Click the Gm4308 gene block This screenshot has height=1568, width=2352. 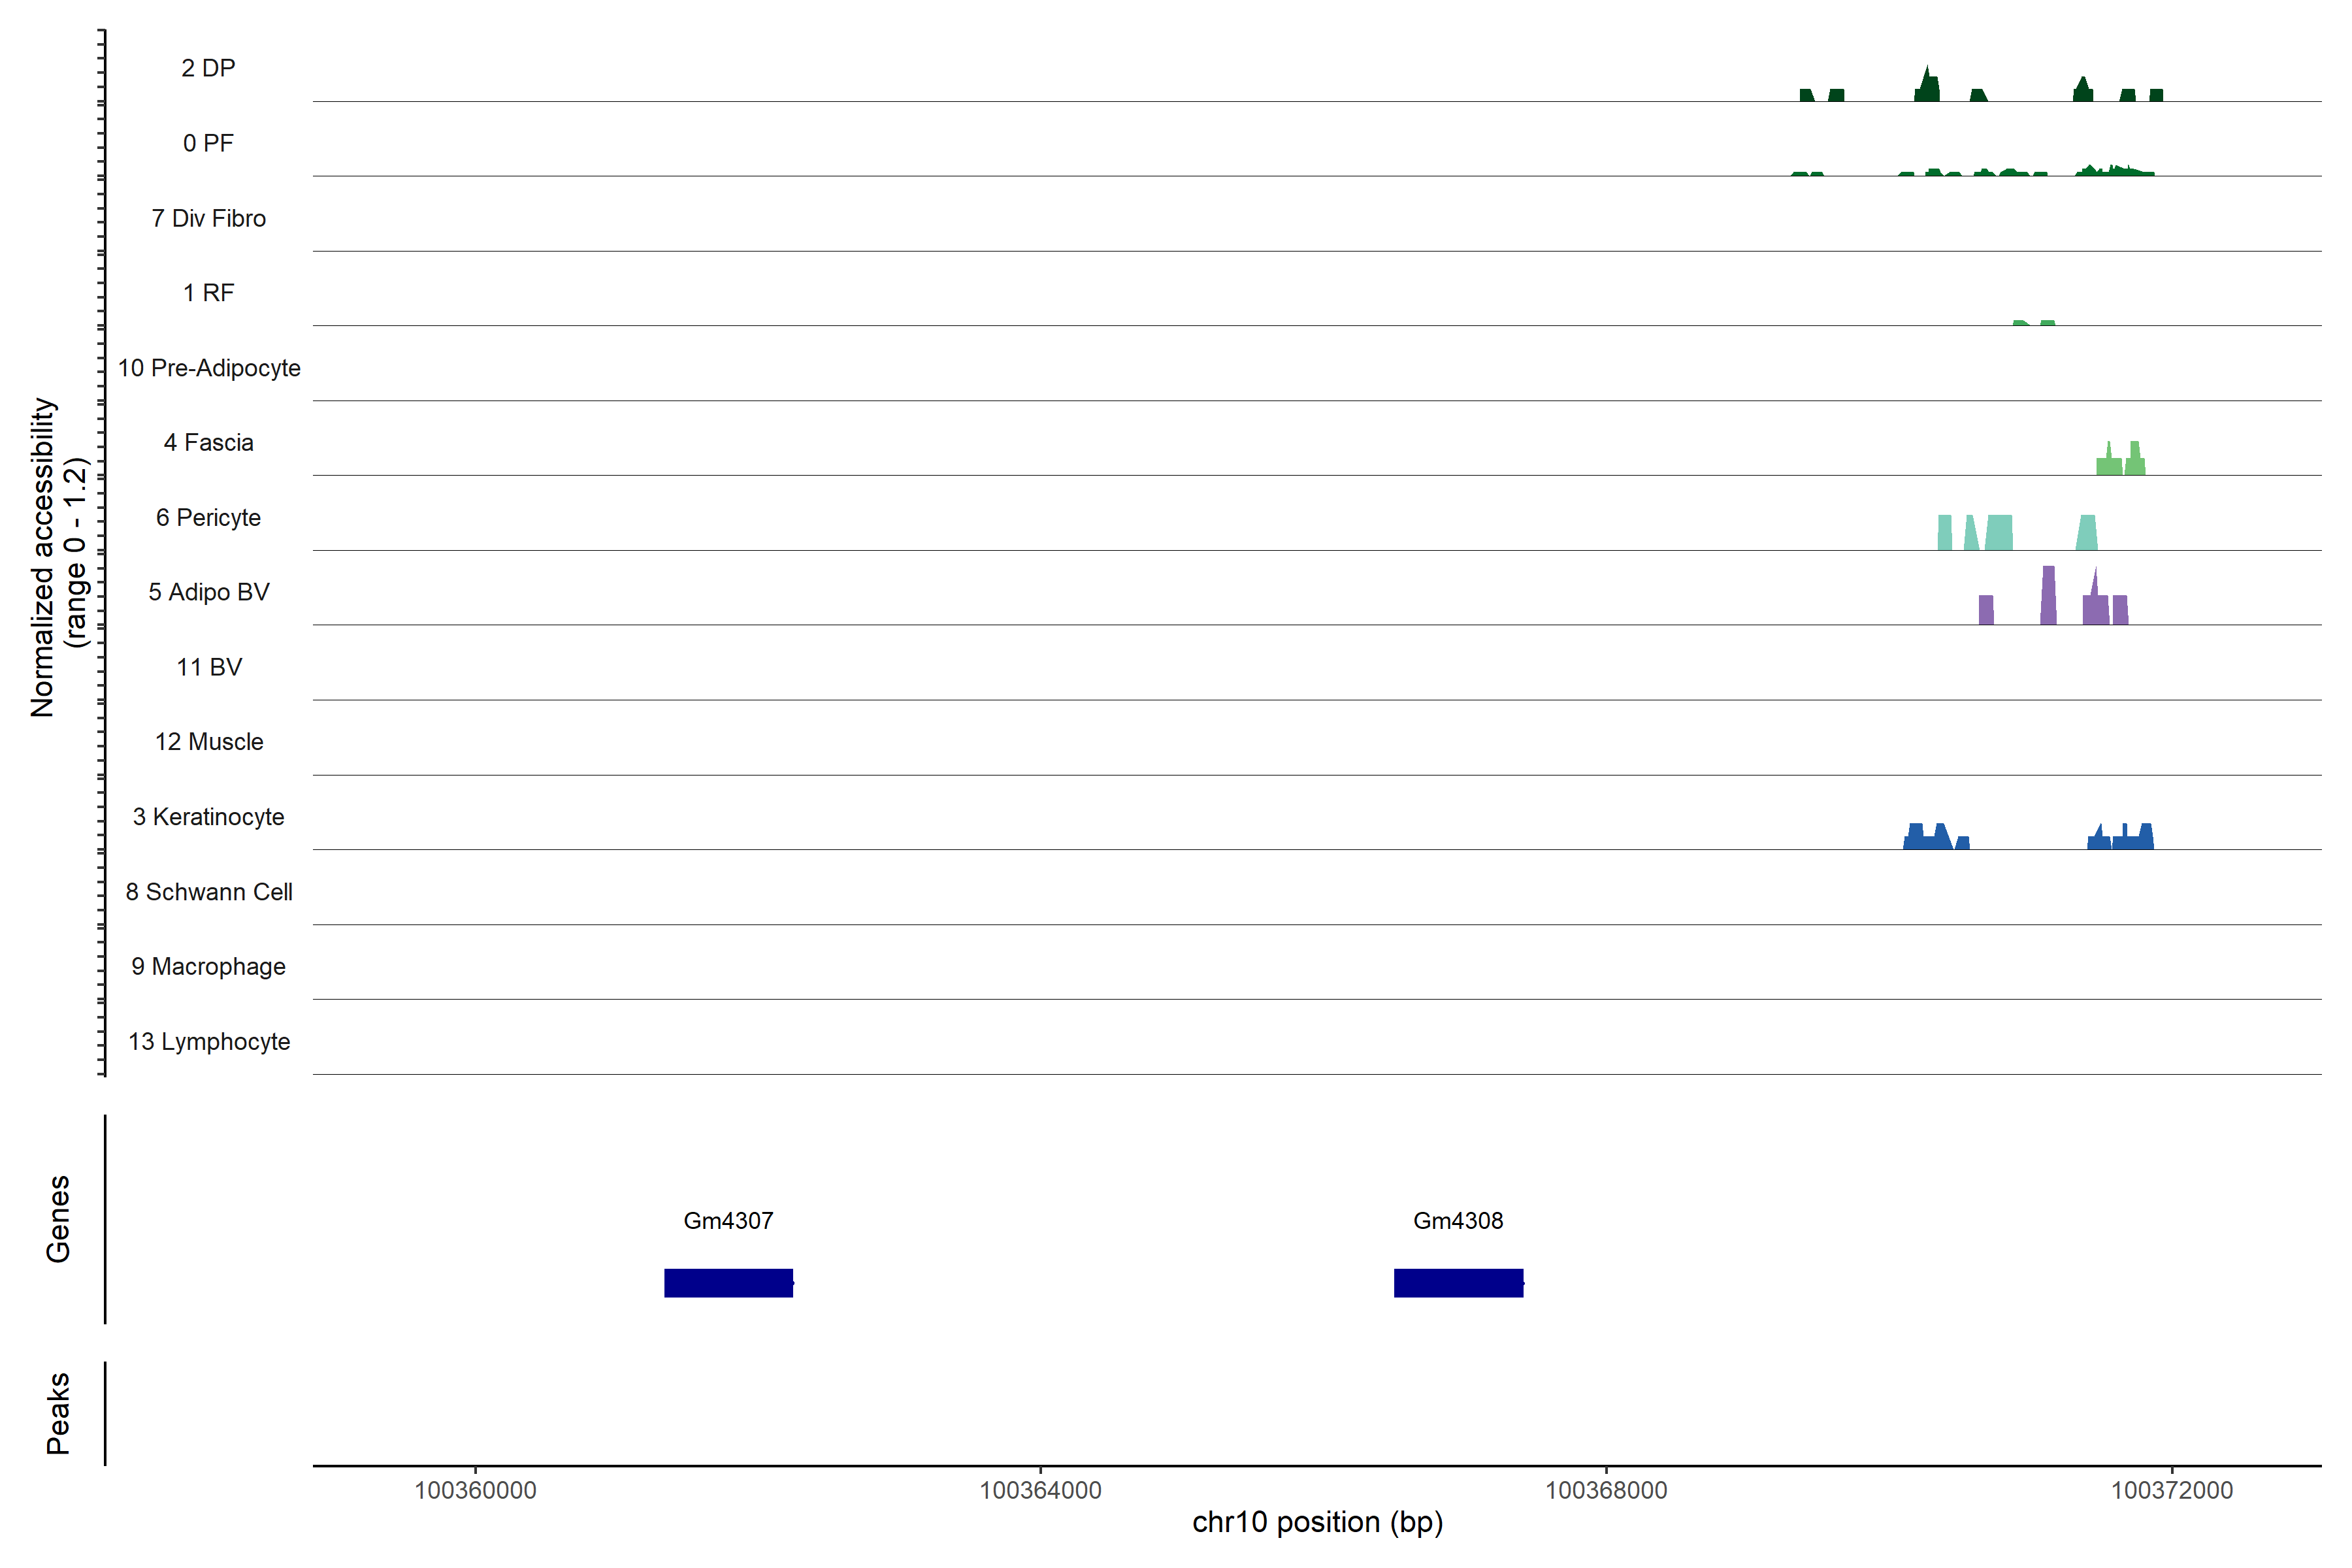pos(1458,1283)
